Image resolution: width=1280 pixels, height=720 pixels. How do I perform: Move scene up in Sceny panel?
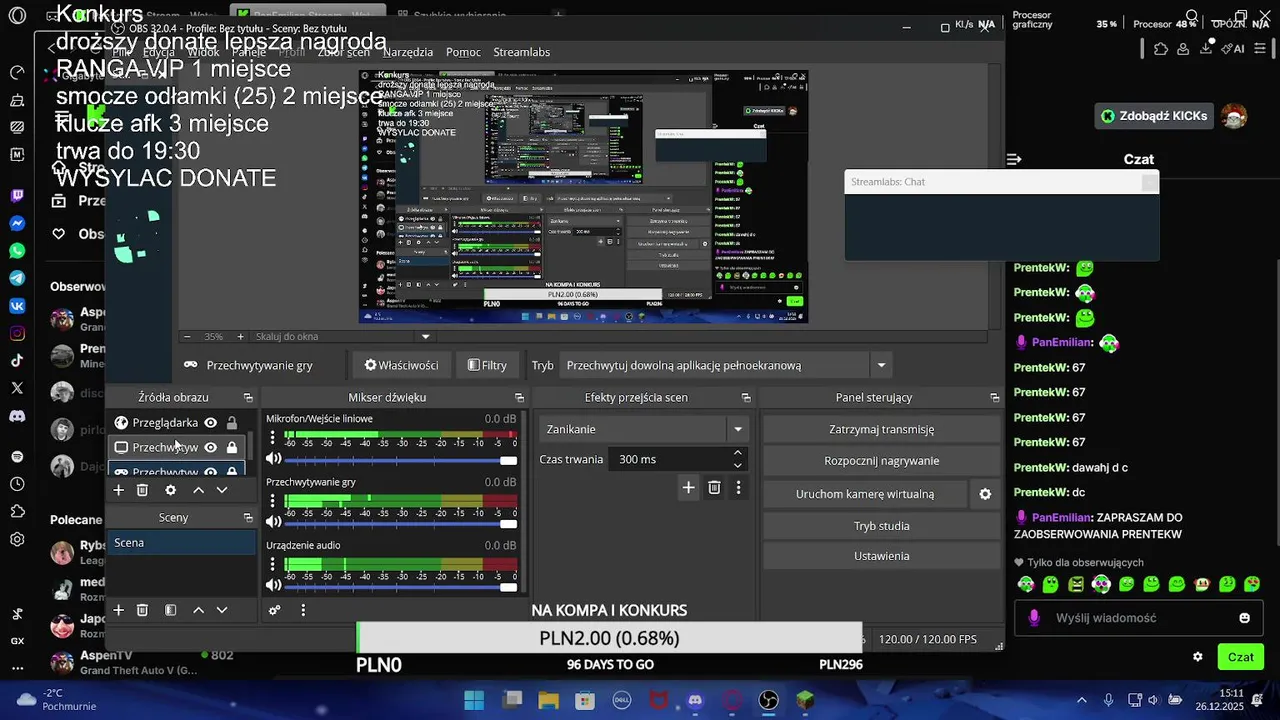click(198, 610)
